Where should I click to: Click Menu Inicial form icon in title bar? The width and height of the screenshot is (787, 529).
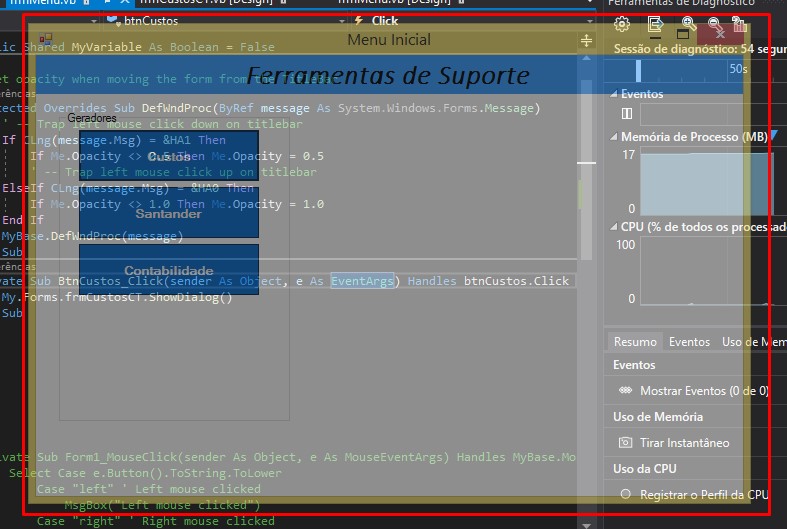[x=46, y=39]
